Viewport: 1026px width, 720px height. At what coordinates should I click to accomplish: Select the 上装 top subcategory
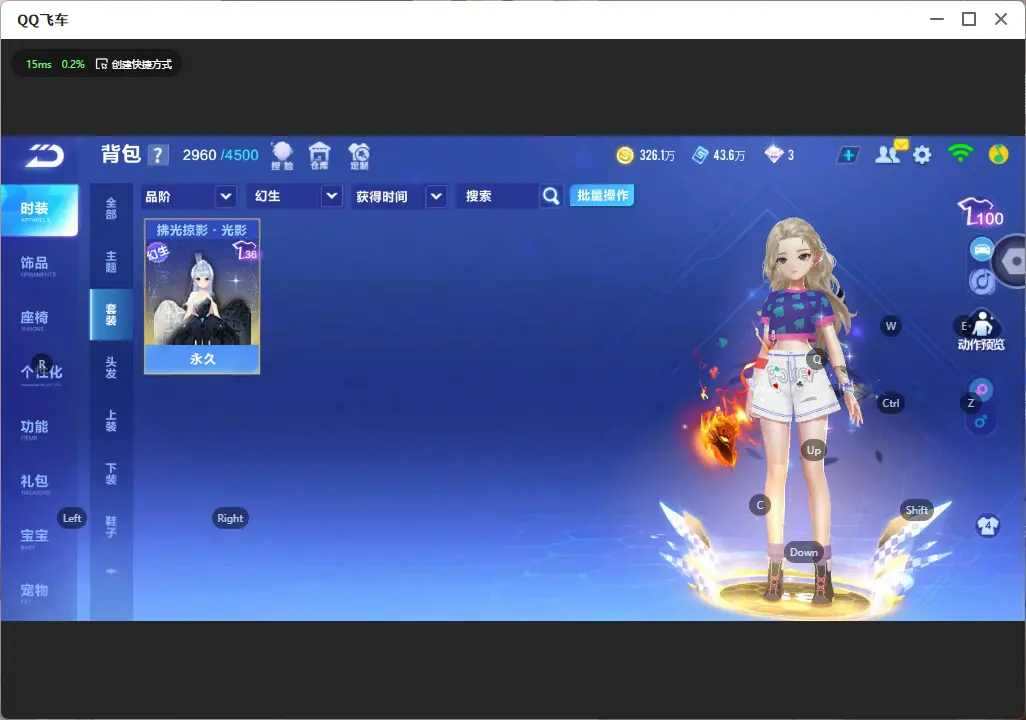click(x=111, y=421)
